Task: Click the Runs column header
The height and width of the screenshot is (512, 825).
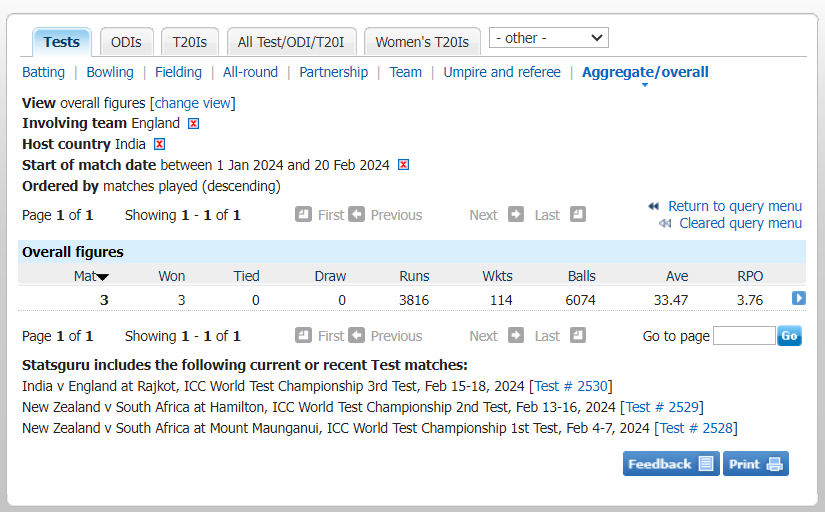Action: [x=414, y=276]
